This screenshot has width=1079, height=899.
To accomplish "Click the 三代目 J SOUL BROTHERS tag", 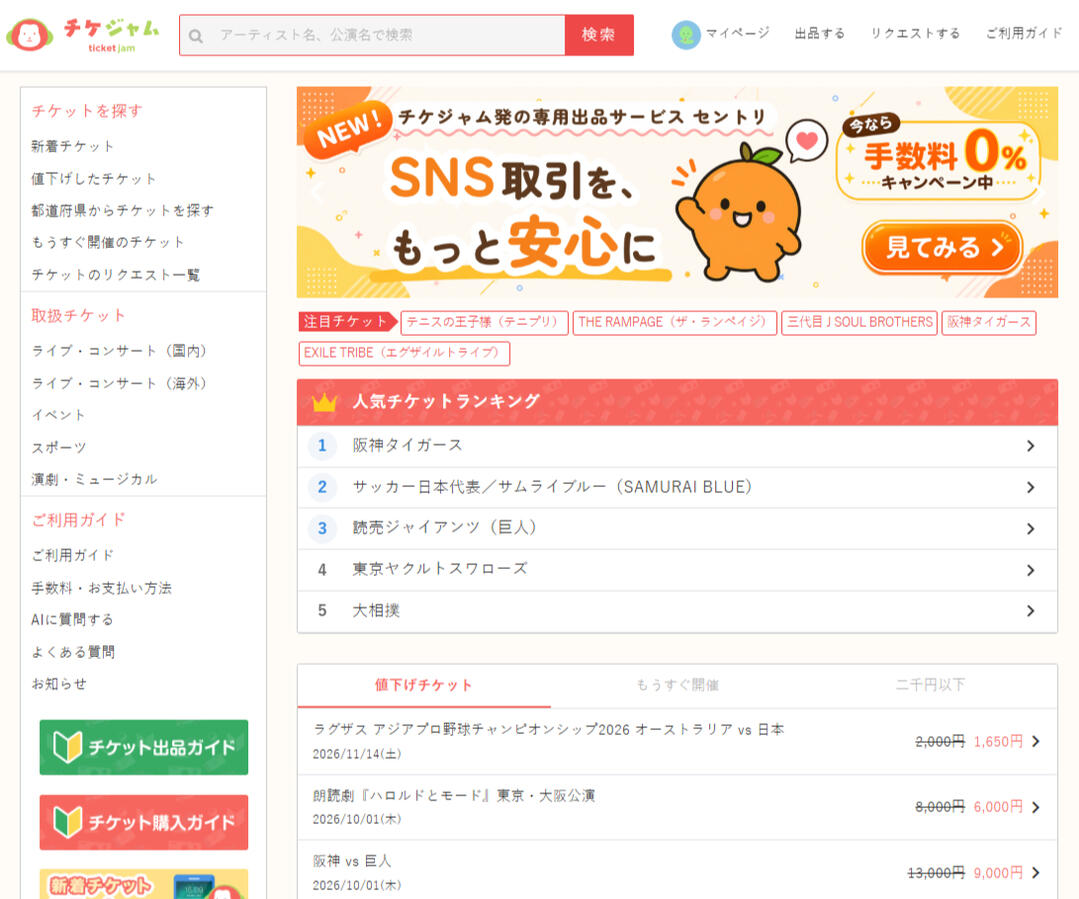I will click(859, 322).
